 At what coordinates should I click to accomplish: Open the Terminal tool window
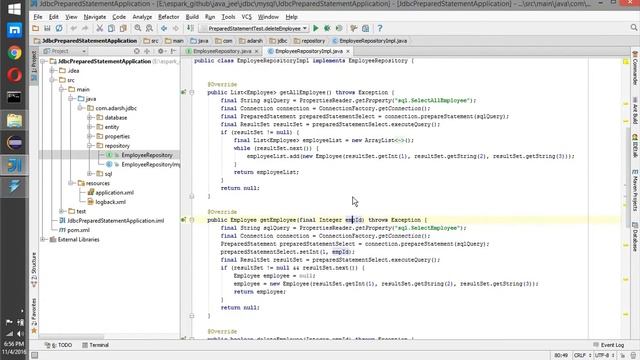(96, 345)
